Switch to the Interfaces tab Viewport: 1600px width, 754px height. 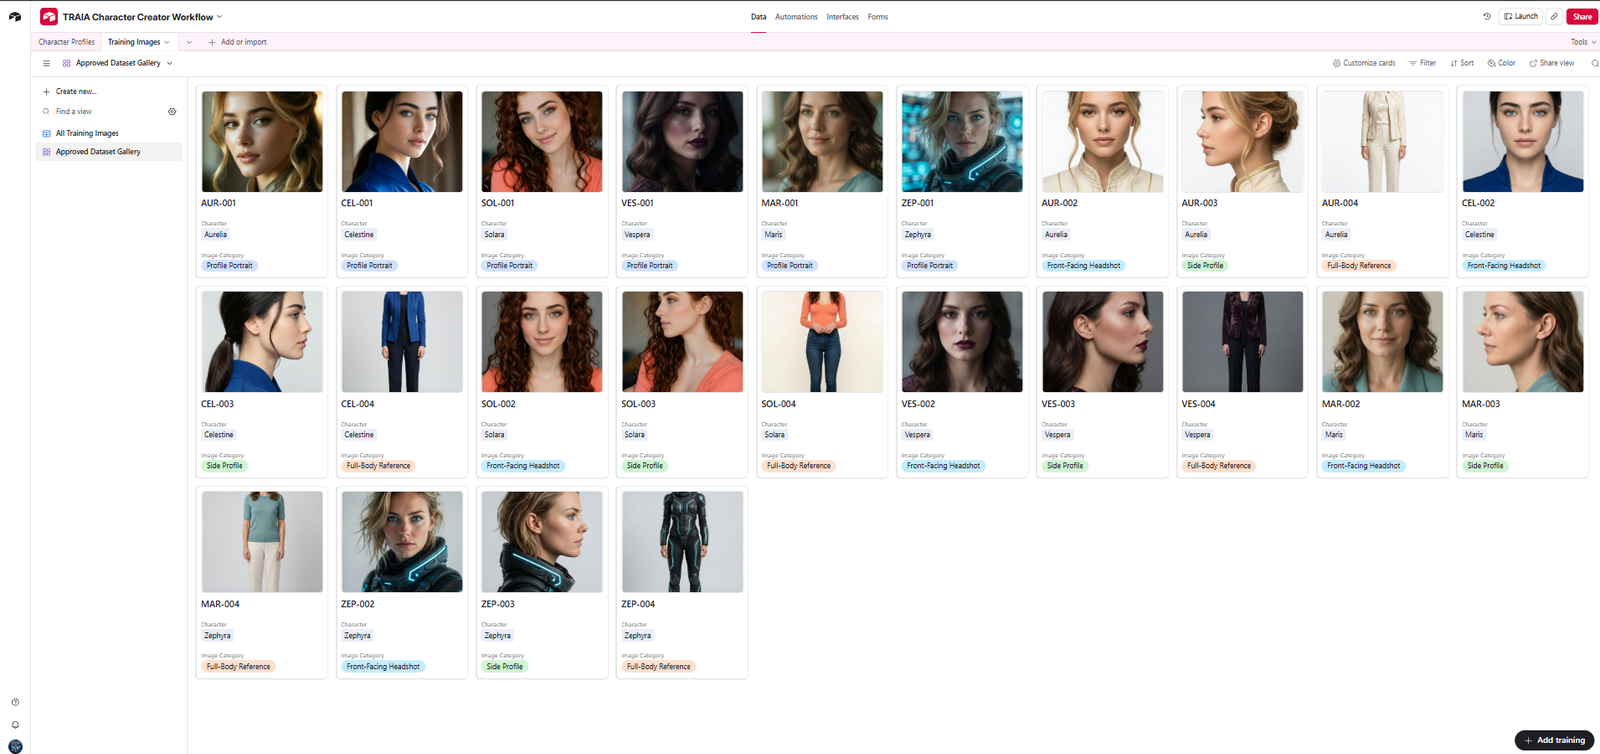842,17
